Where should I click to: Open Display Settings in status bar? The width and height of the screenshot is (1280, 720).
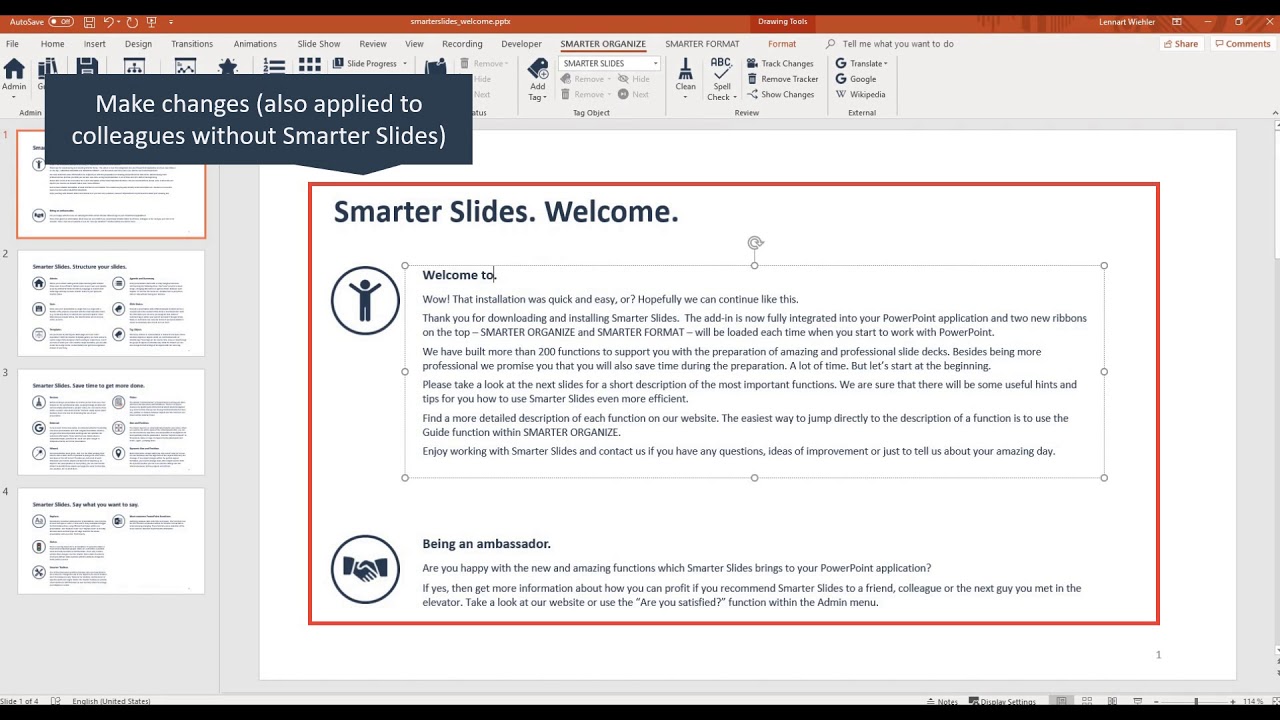[x=1002, y=702]
